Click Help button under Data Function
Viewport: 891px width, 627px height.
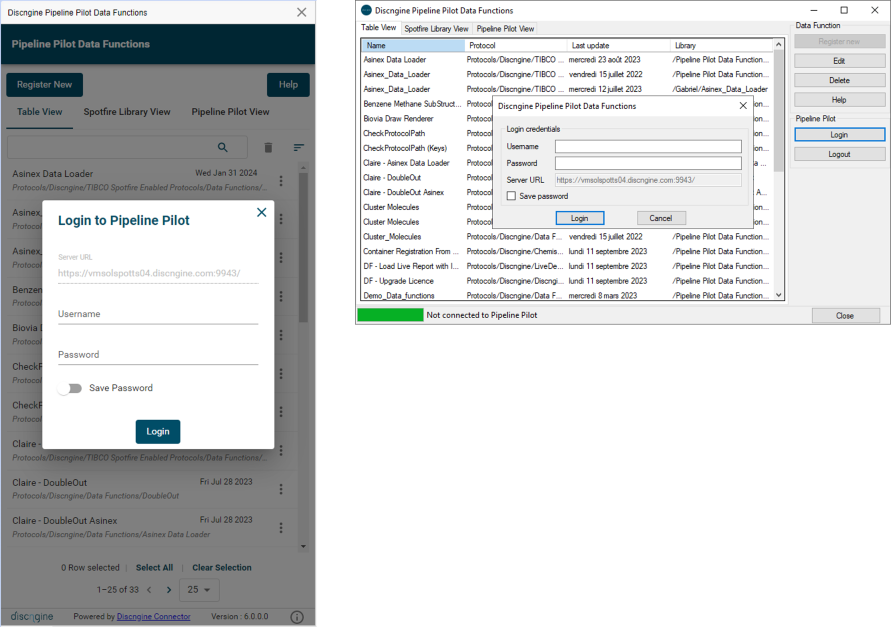click(839, 100)
